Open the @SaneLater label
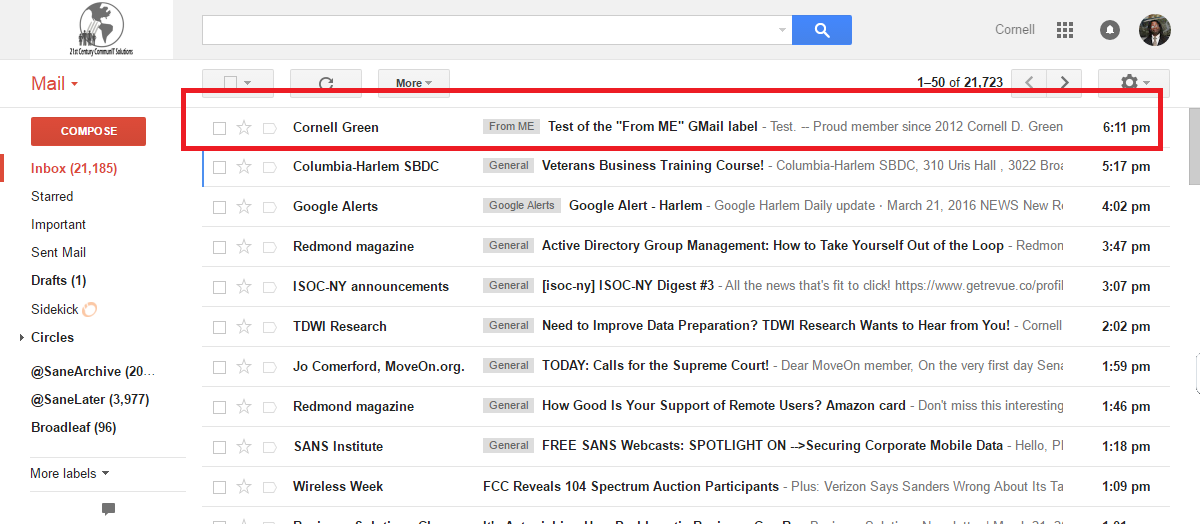Viewport: 1200px width, 524px height. click(x=90, y=399)
